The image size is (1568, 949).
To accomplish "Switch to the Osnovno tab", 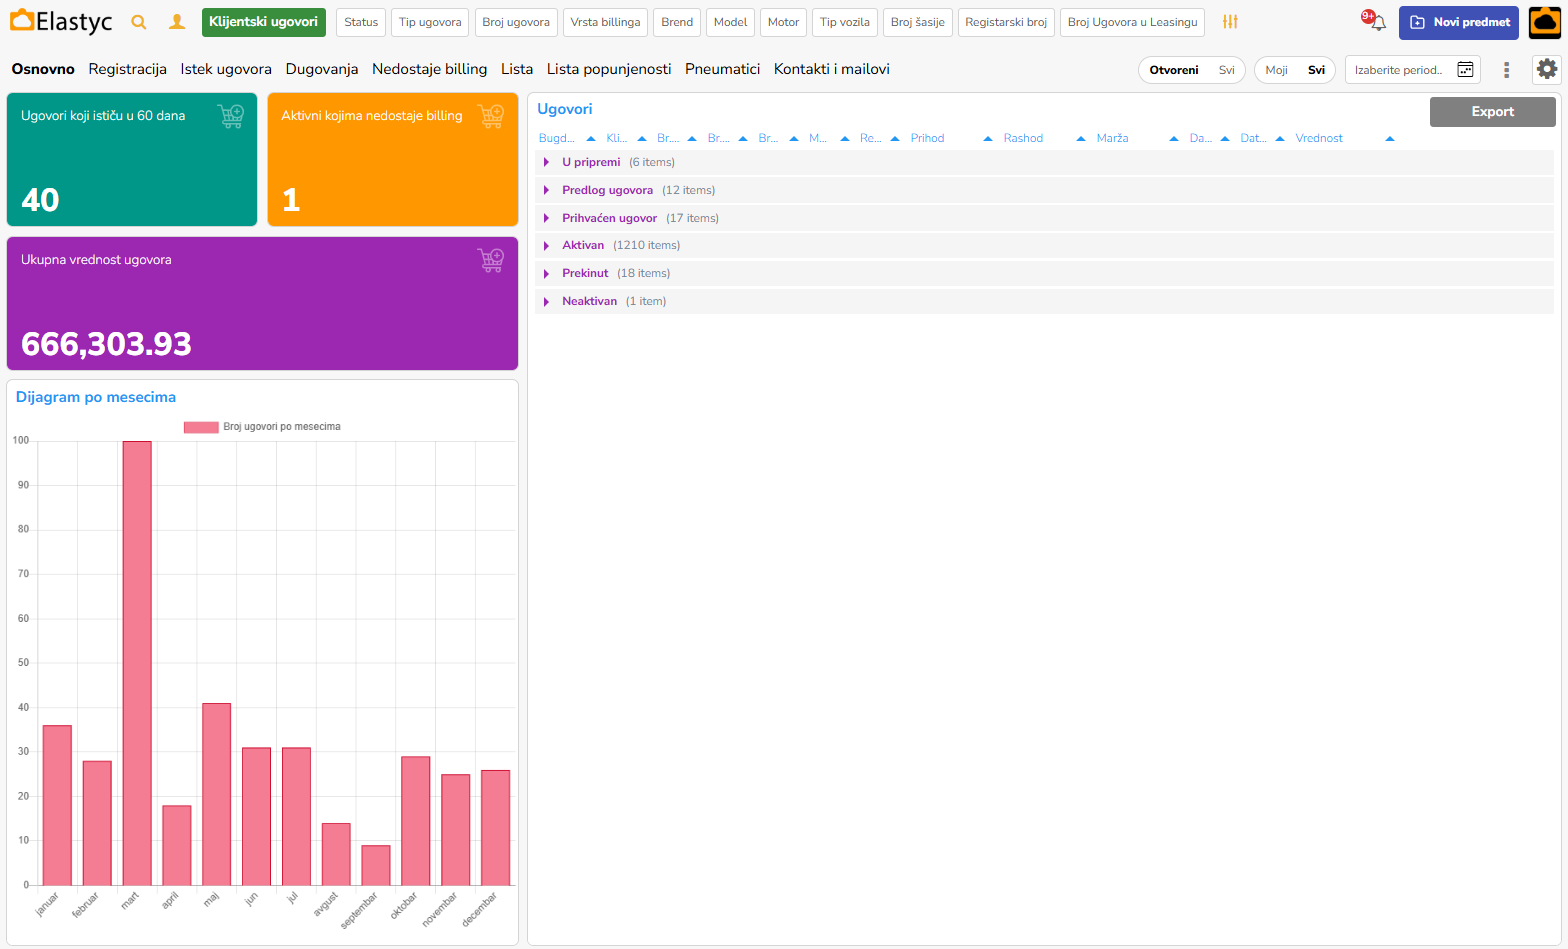I will (x=43, y=69).
